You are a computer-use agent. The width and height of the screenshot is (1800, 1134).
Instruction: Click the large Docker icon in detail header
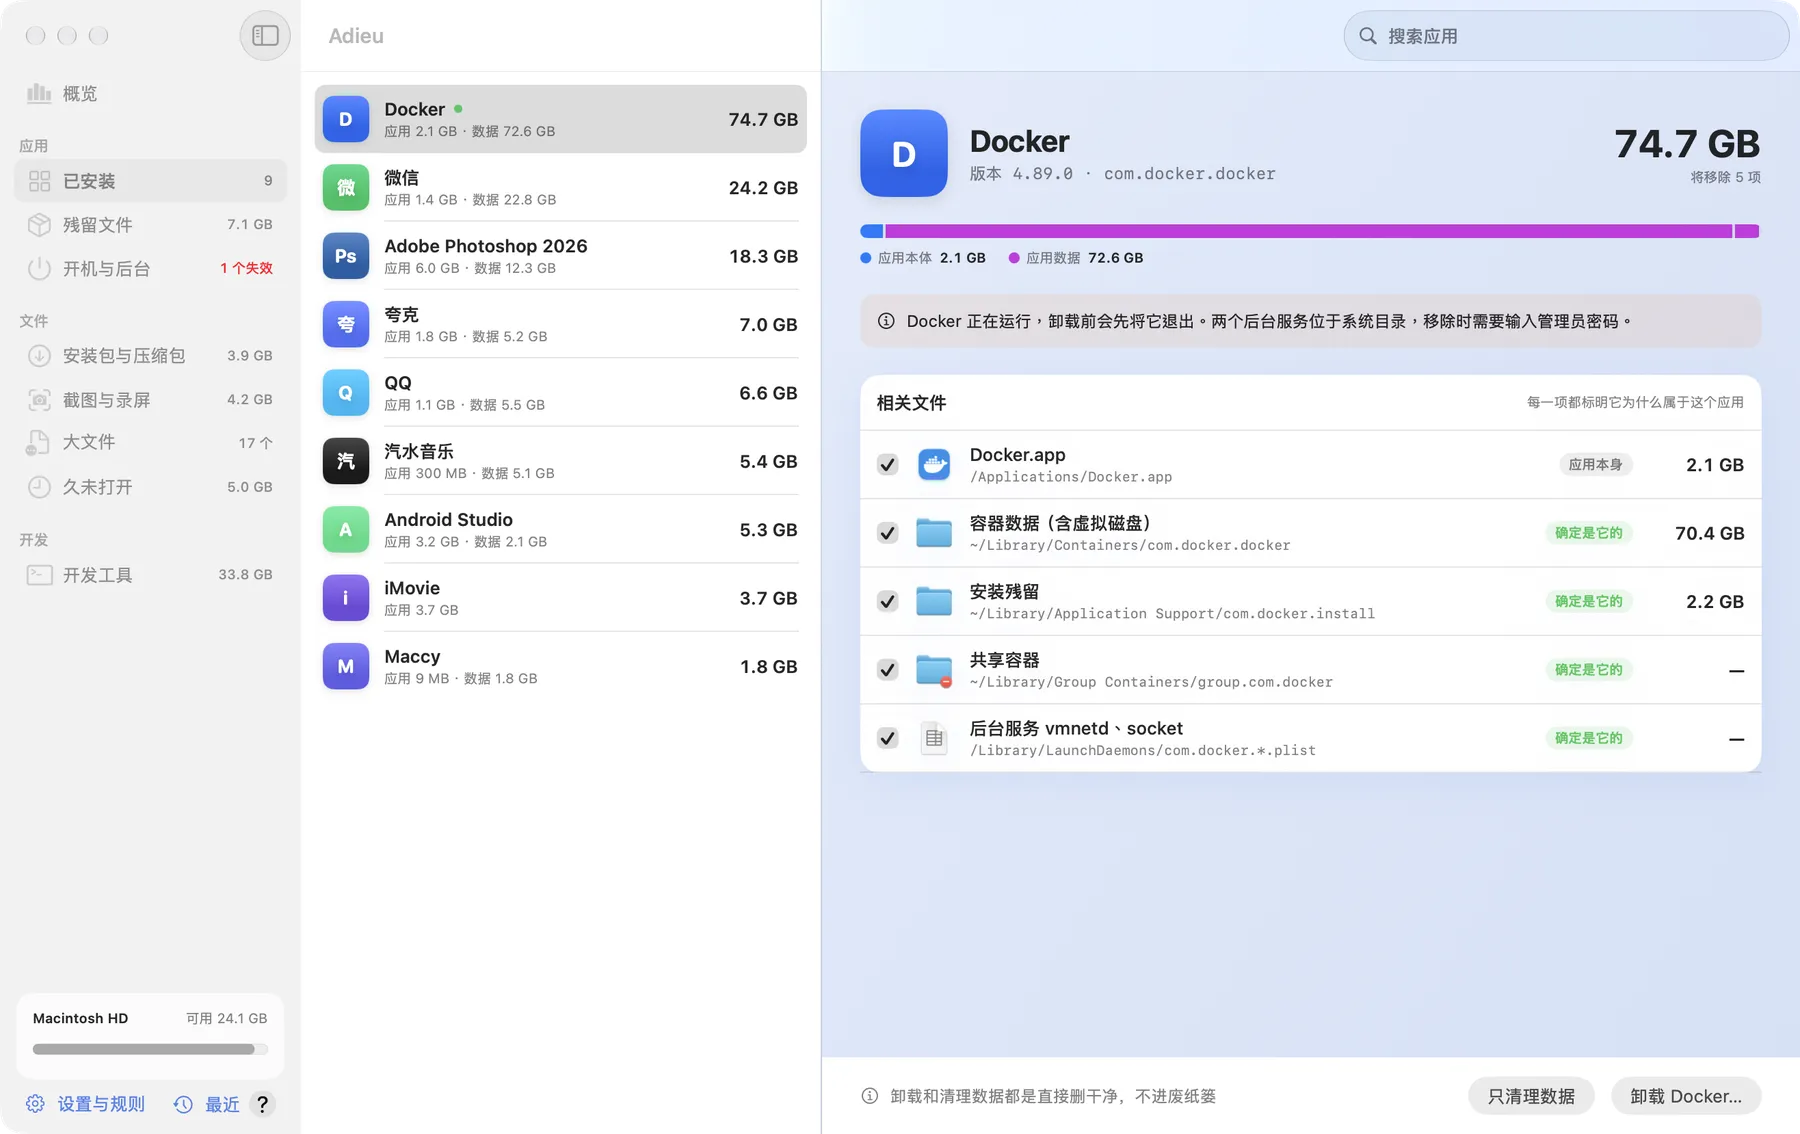pos(904,153)
